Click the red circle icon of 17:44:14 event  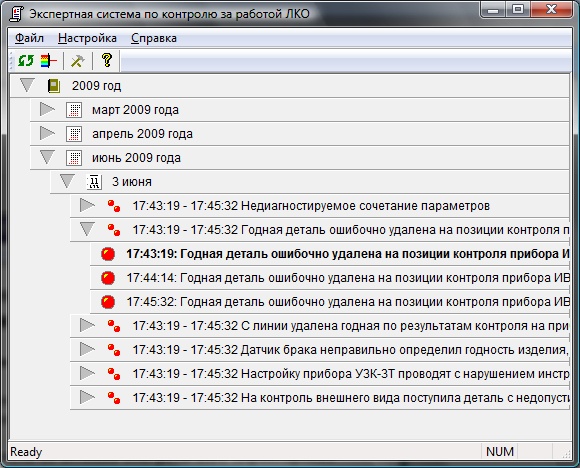[108, 278]
